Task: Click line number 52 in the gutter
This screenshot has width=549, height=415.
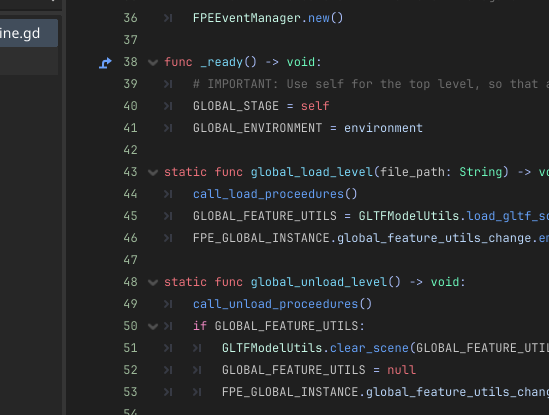Action: (x=130, y=370)
